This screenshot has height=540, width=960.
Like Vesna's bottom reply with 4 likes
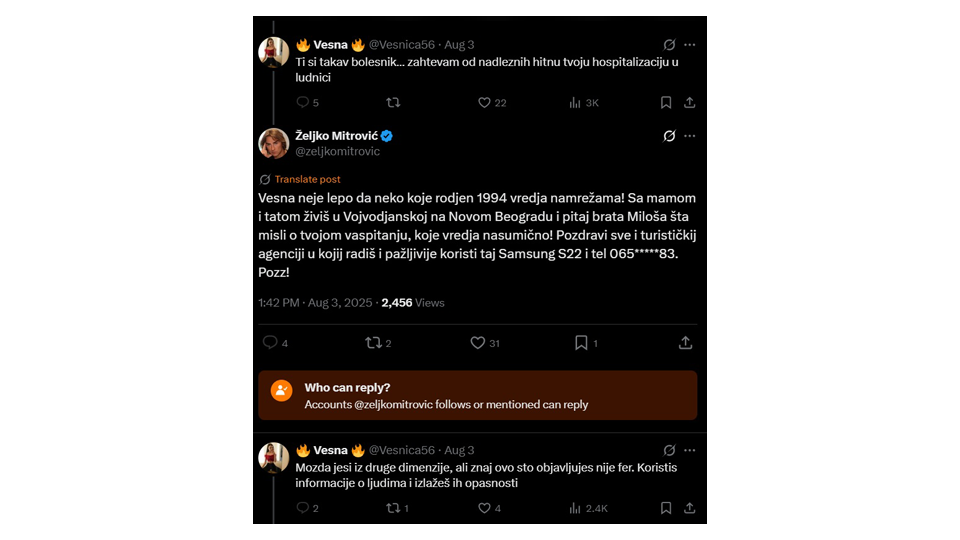click(484, 508)
